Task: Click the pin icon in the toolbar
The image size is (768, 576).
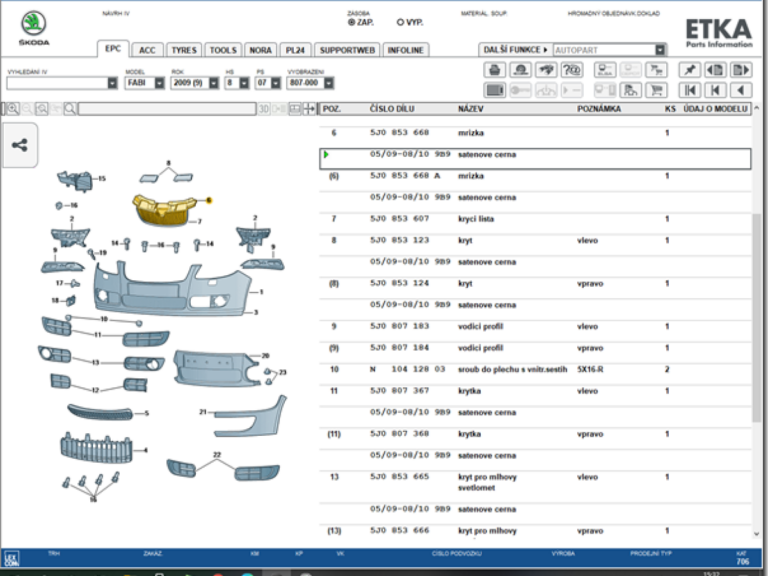Action: [689, 70]
